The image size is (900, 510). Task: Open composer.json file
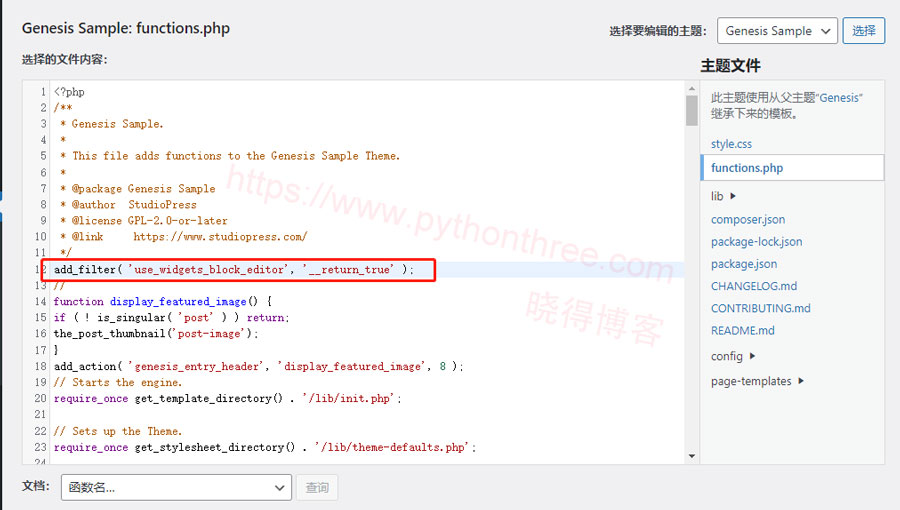coord(748,220)
